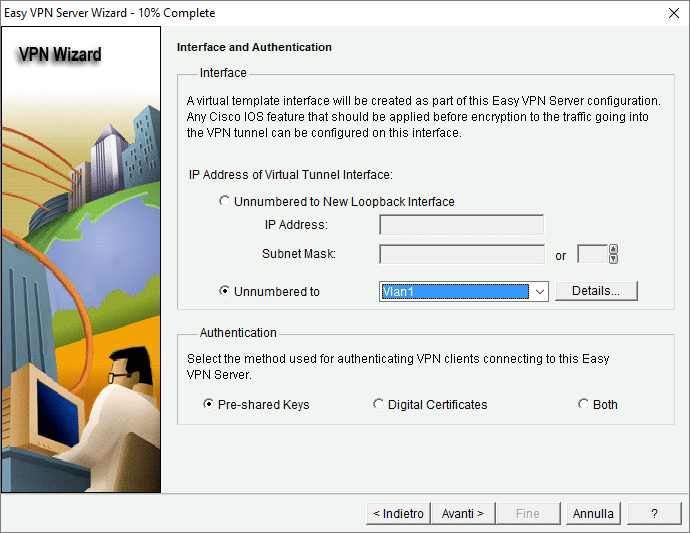The width and height of the screenshot is (690, 533).
Task: Click the IP Address of Virtual Tunnel Interface label
Action: 290,175
